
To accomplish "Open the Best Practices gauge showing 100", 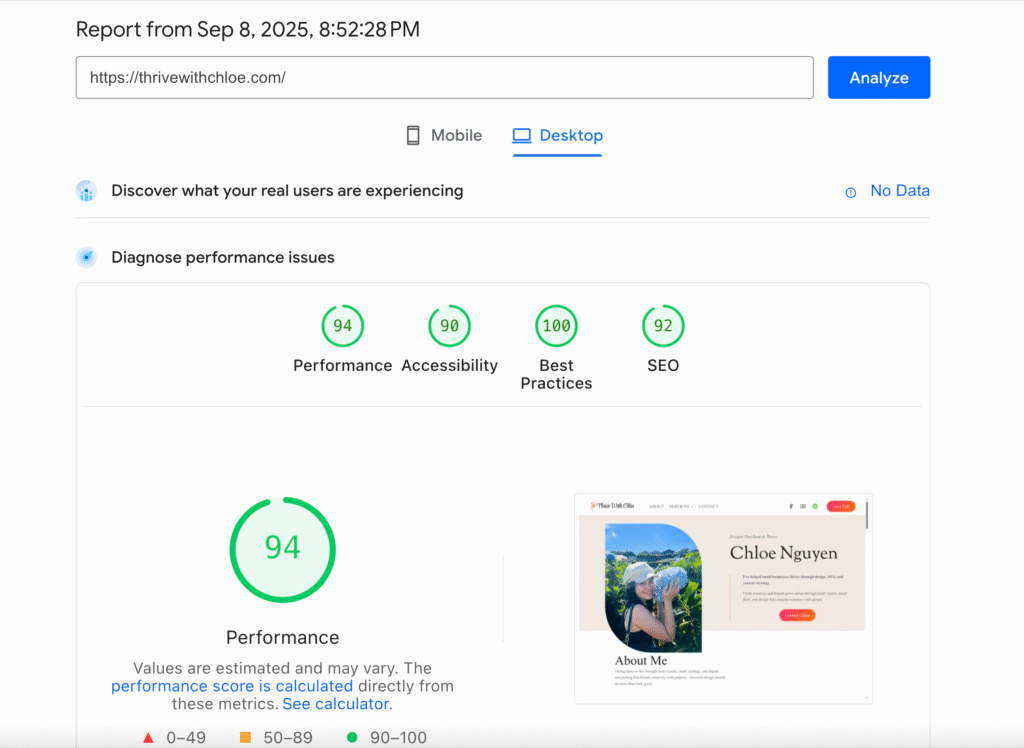I will 556,326.
